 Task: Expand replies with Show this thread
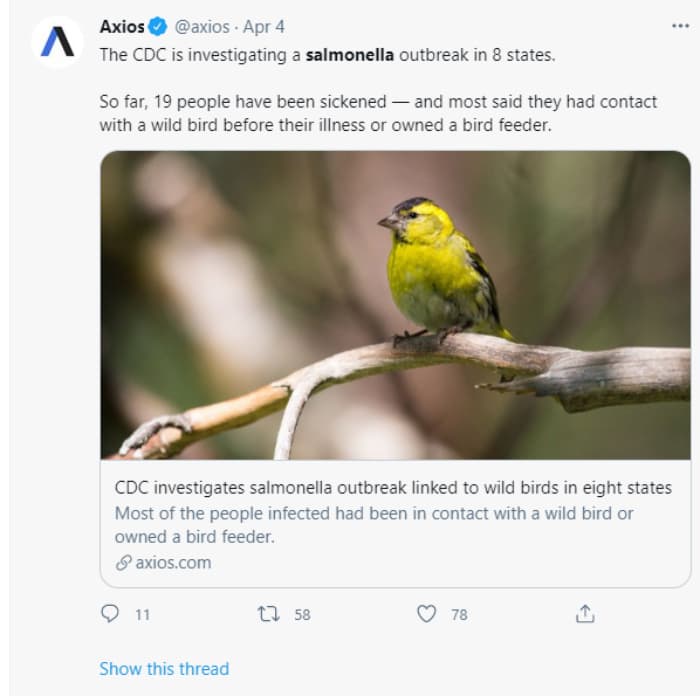coord(164,668)
